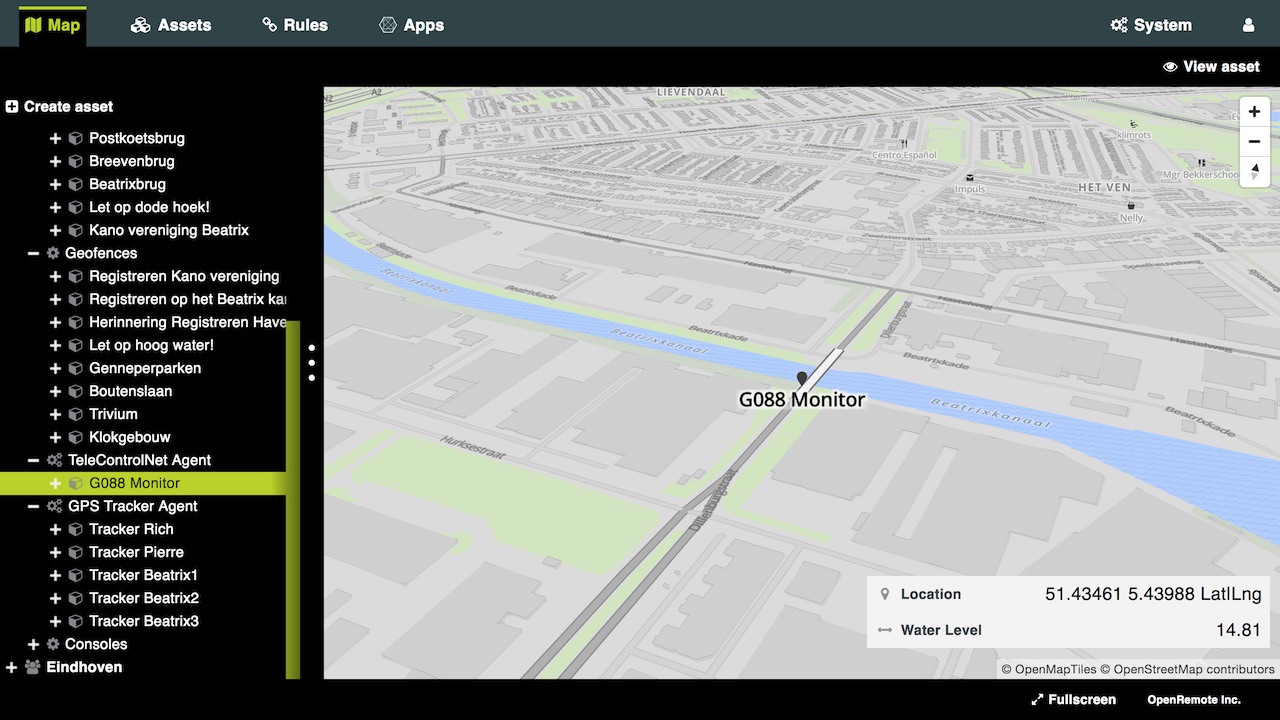The image size is (1280, 720).
Task: Click the Tracker Rich cube icon
Action: pos(75,529)
